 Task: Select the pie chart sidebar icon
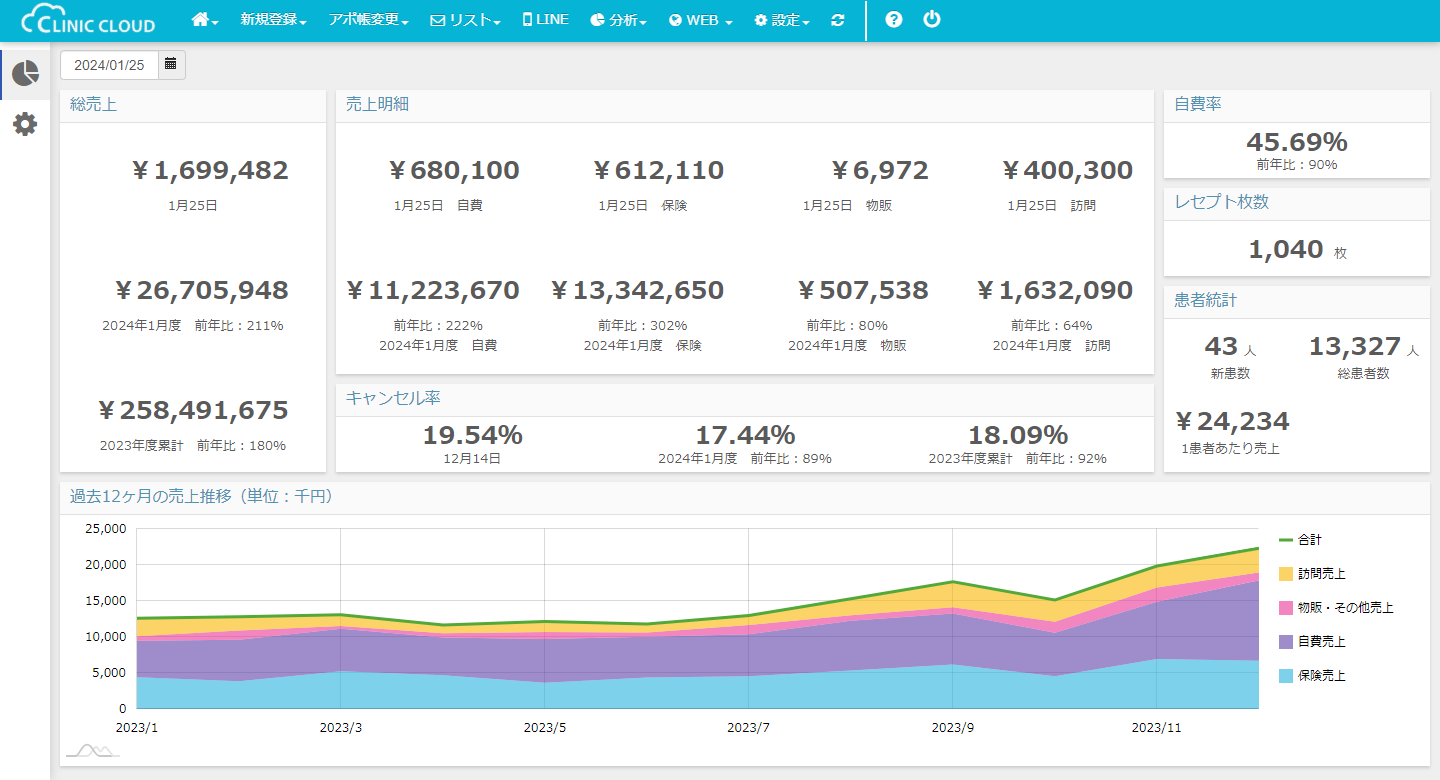pyautogui.click(x=25, y=73)
